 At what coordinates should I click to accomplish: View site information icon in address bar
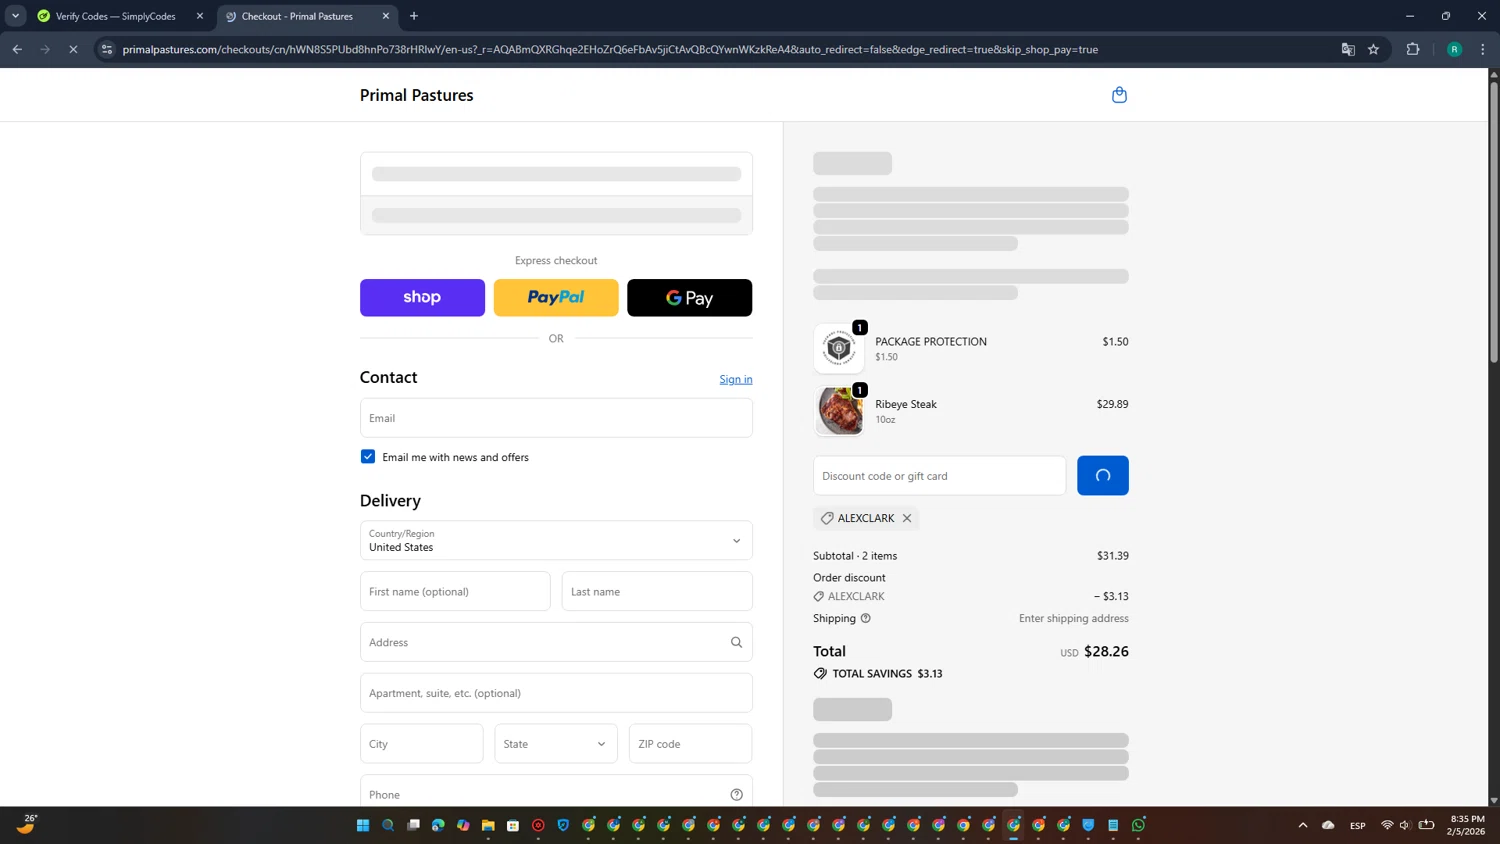pos(107,49)
